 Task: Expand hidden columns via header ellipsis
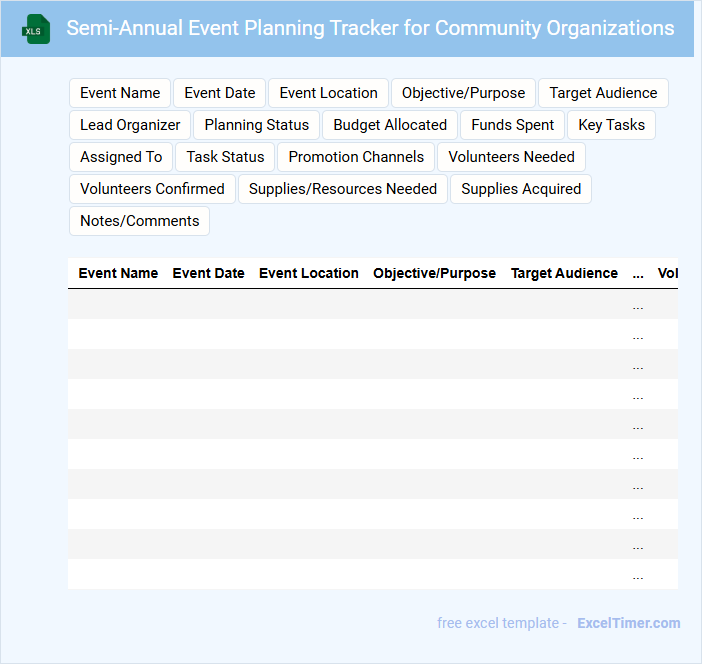638,274
